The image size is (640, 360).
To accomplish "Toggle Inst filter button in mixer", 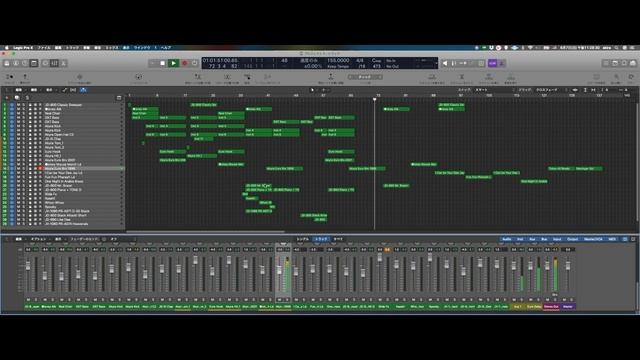I will tap(520, 239).
